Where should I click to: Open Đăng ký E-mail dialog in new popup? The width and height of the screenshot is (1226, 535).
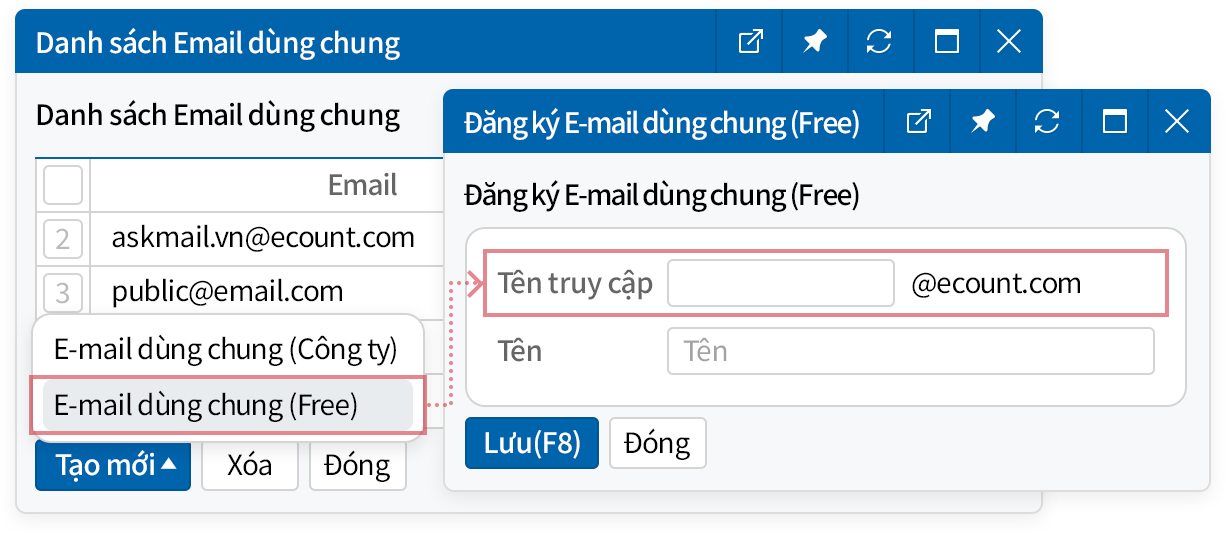tap(918, 122)
